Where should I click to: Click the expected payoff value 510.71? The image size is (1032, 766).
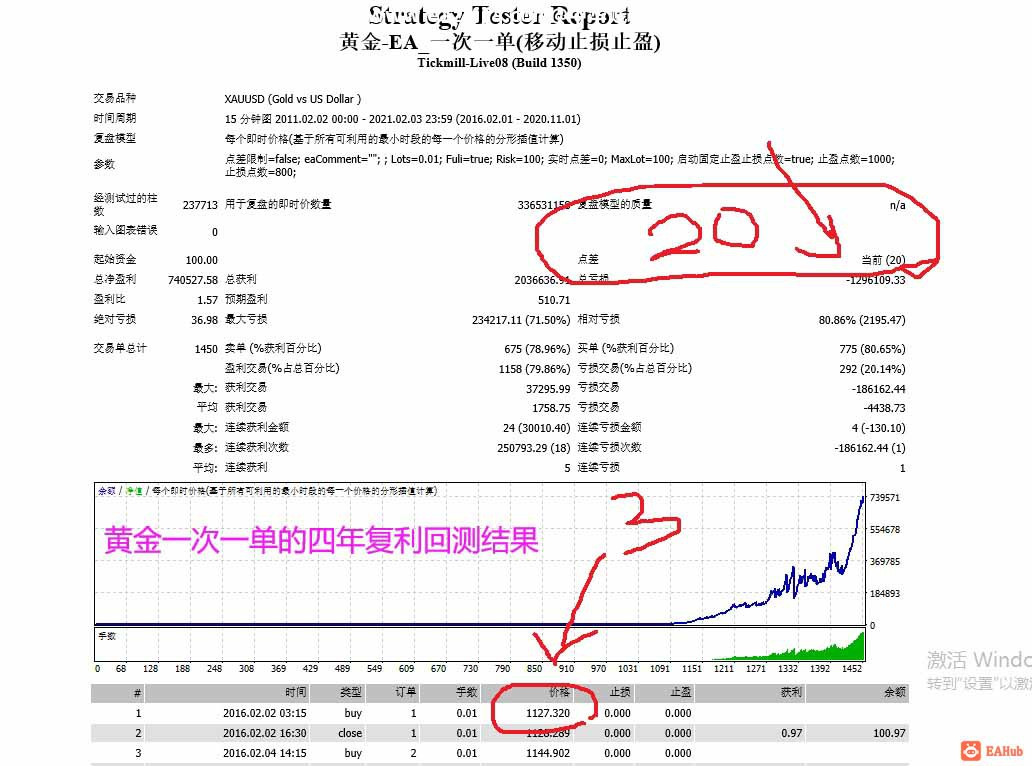click(x=554, y=300)
